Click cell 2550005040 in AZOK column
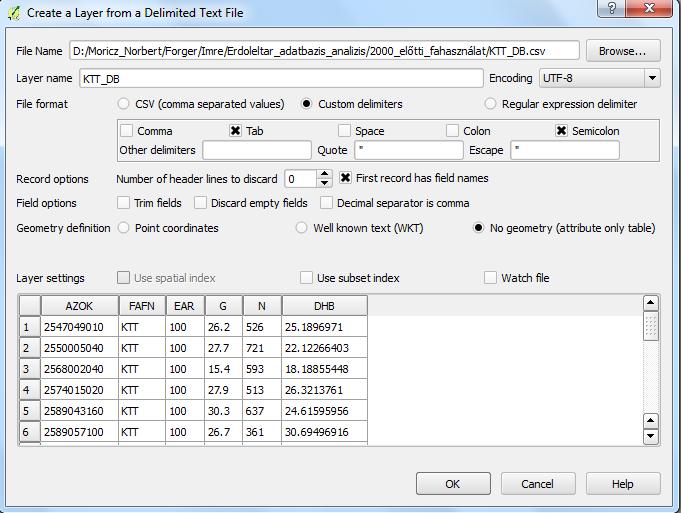681x513 pixels. tap(79, 348)
